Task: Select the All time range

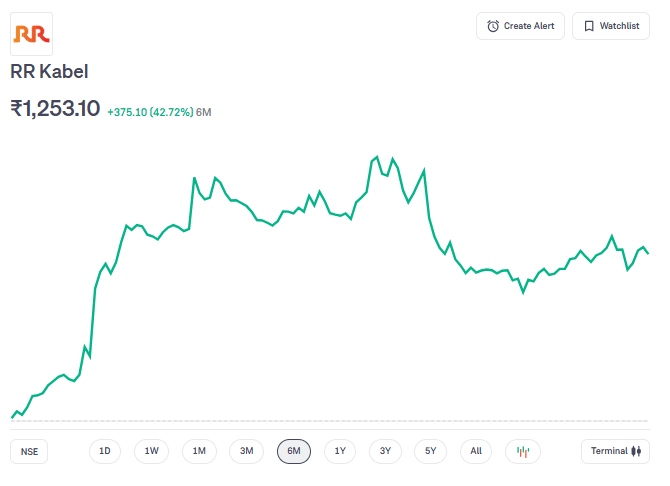Action: point(476,451)
